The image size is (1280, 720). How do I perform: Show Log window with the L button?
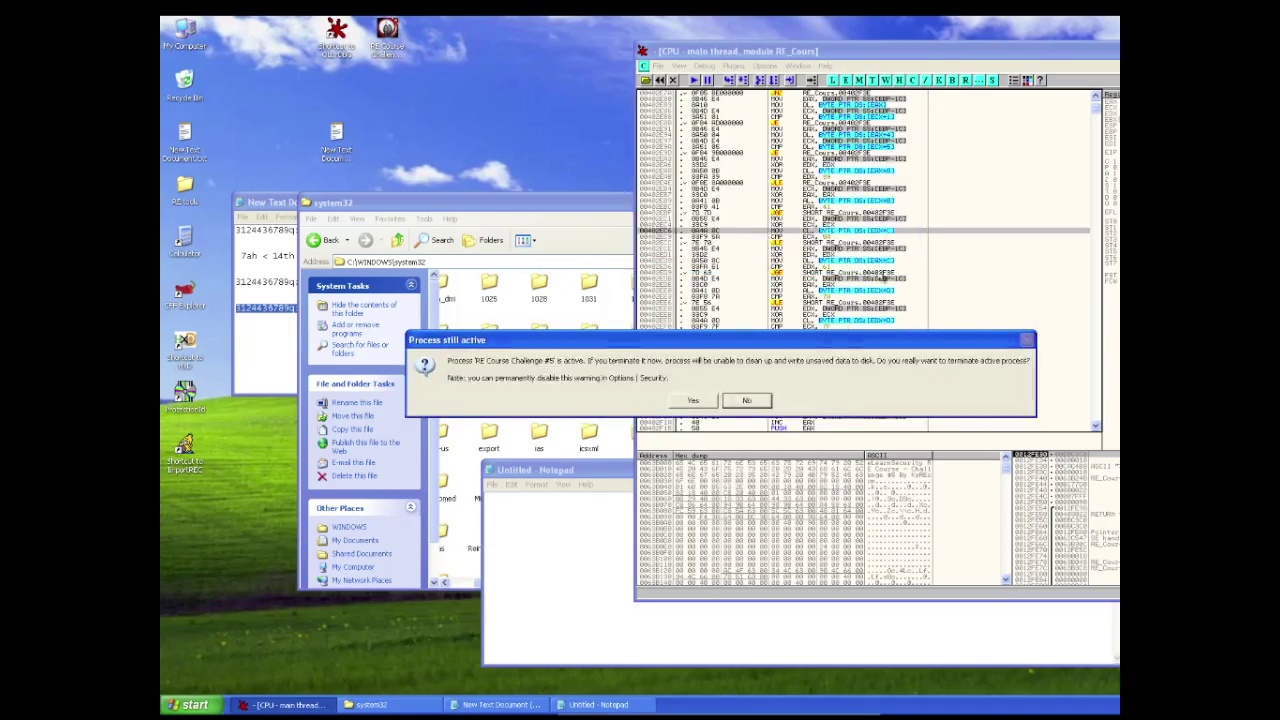[833, 80]
